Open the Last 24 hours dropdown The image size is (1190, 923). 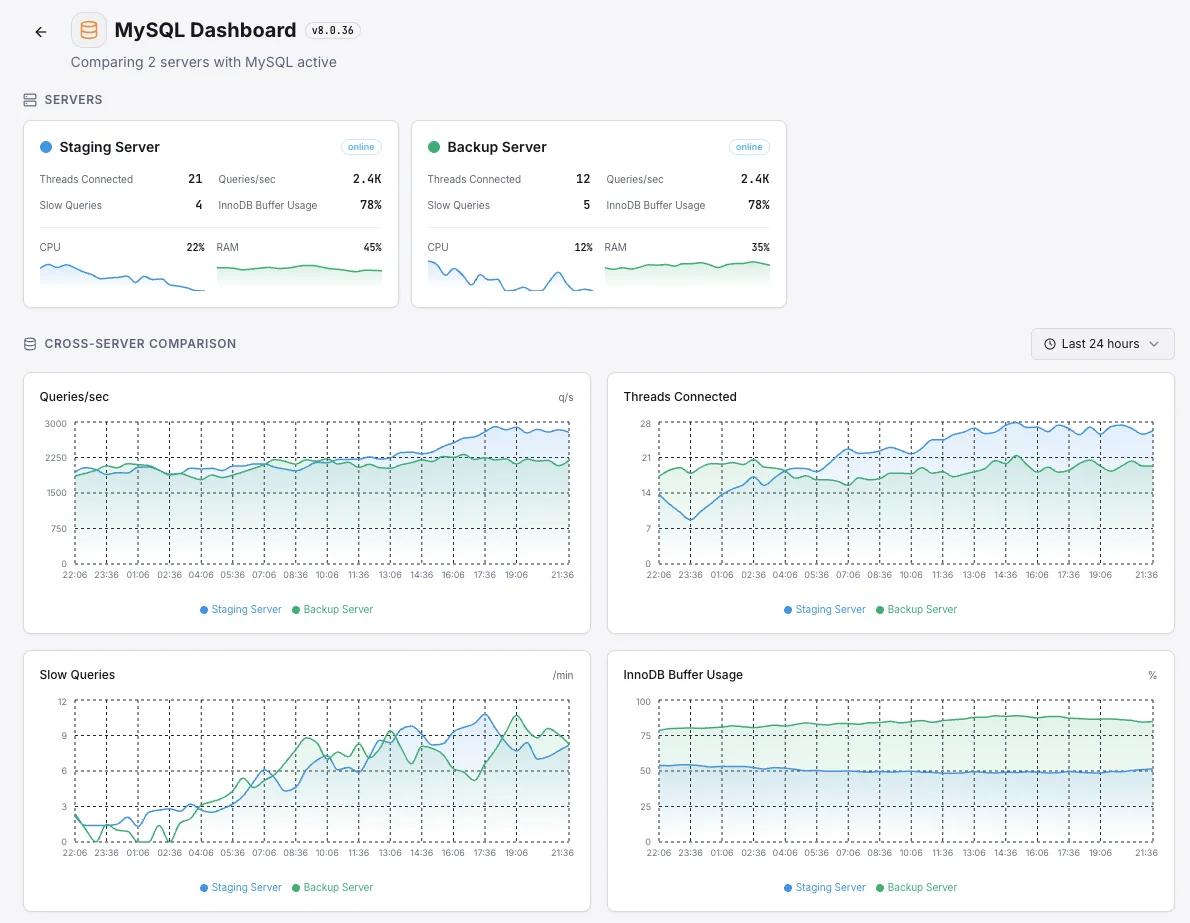click(x=1102, y=344)
